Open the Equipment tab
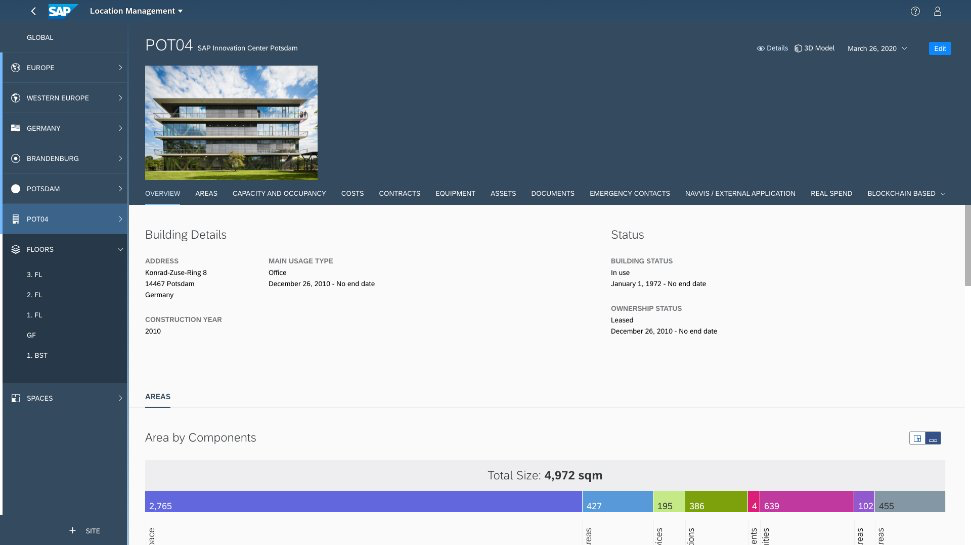Viewport: 971px width, 545px height. [455, 194]
